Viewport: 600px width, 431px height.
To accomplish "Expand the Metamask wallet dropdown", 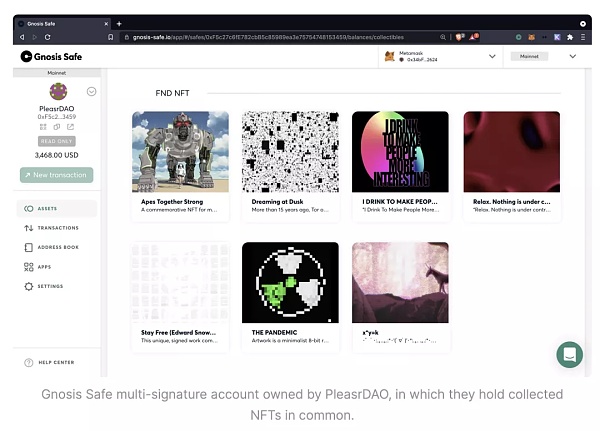I will (x=492, y=57).
